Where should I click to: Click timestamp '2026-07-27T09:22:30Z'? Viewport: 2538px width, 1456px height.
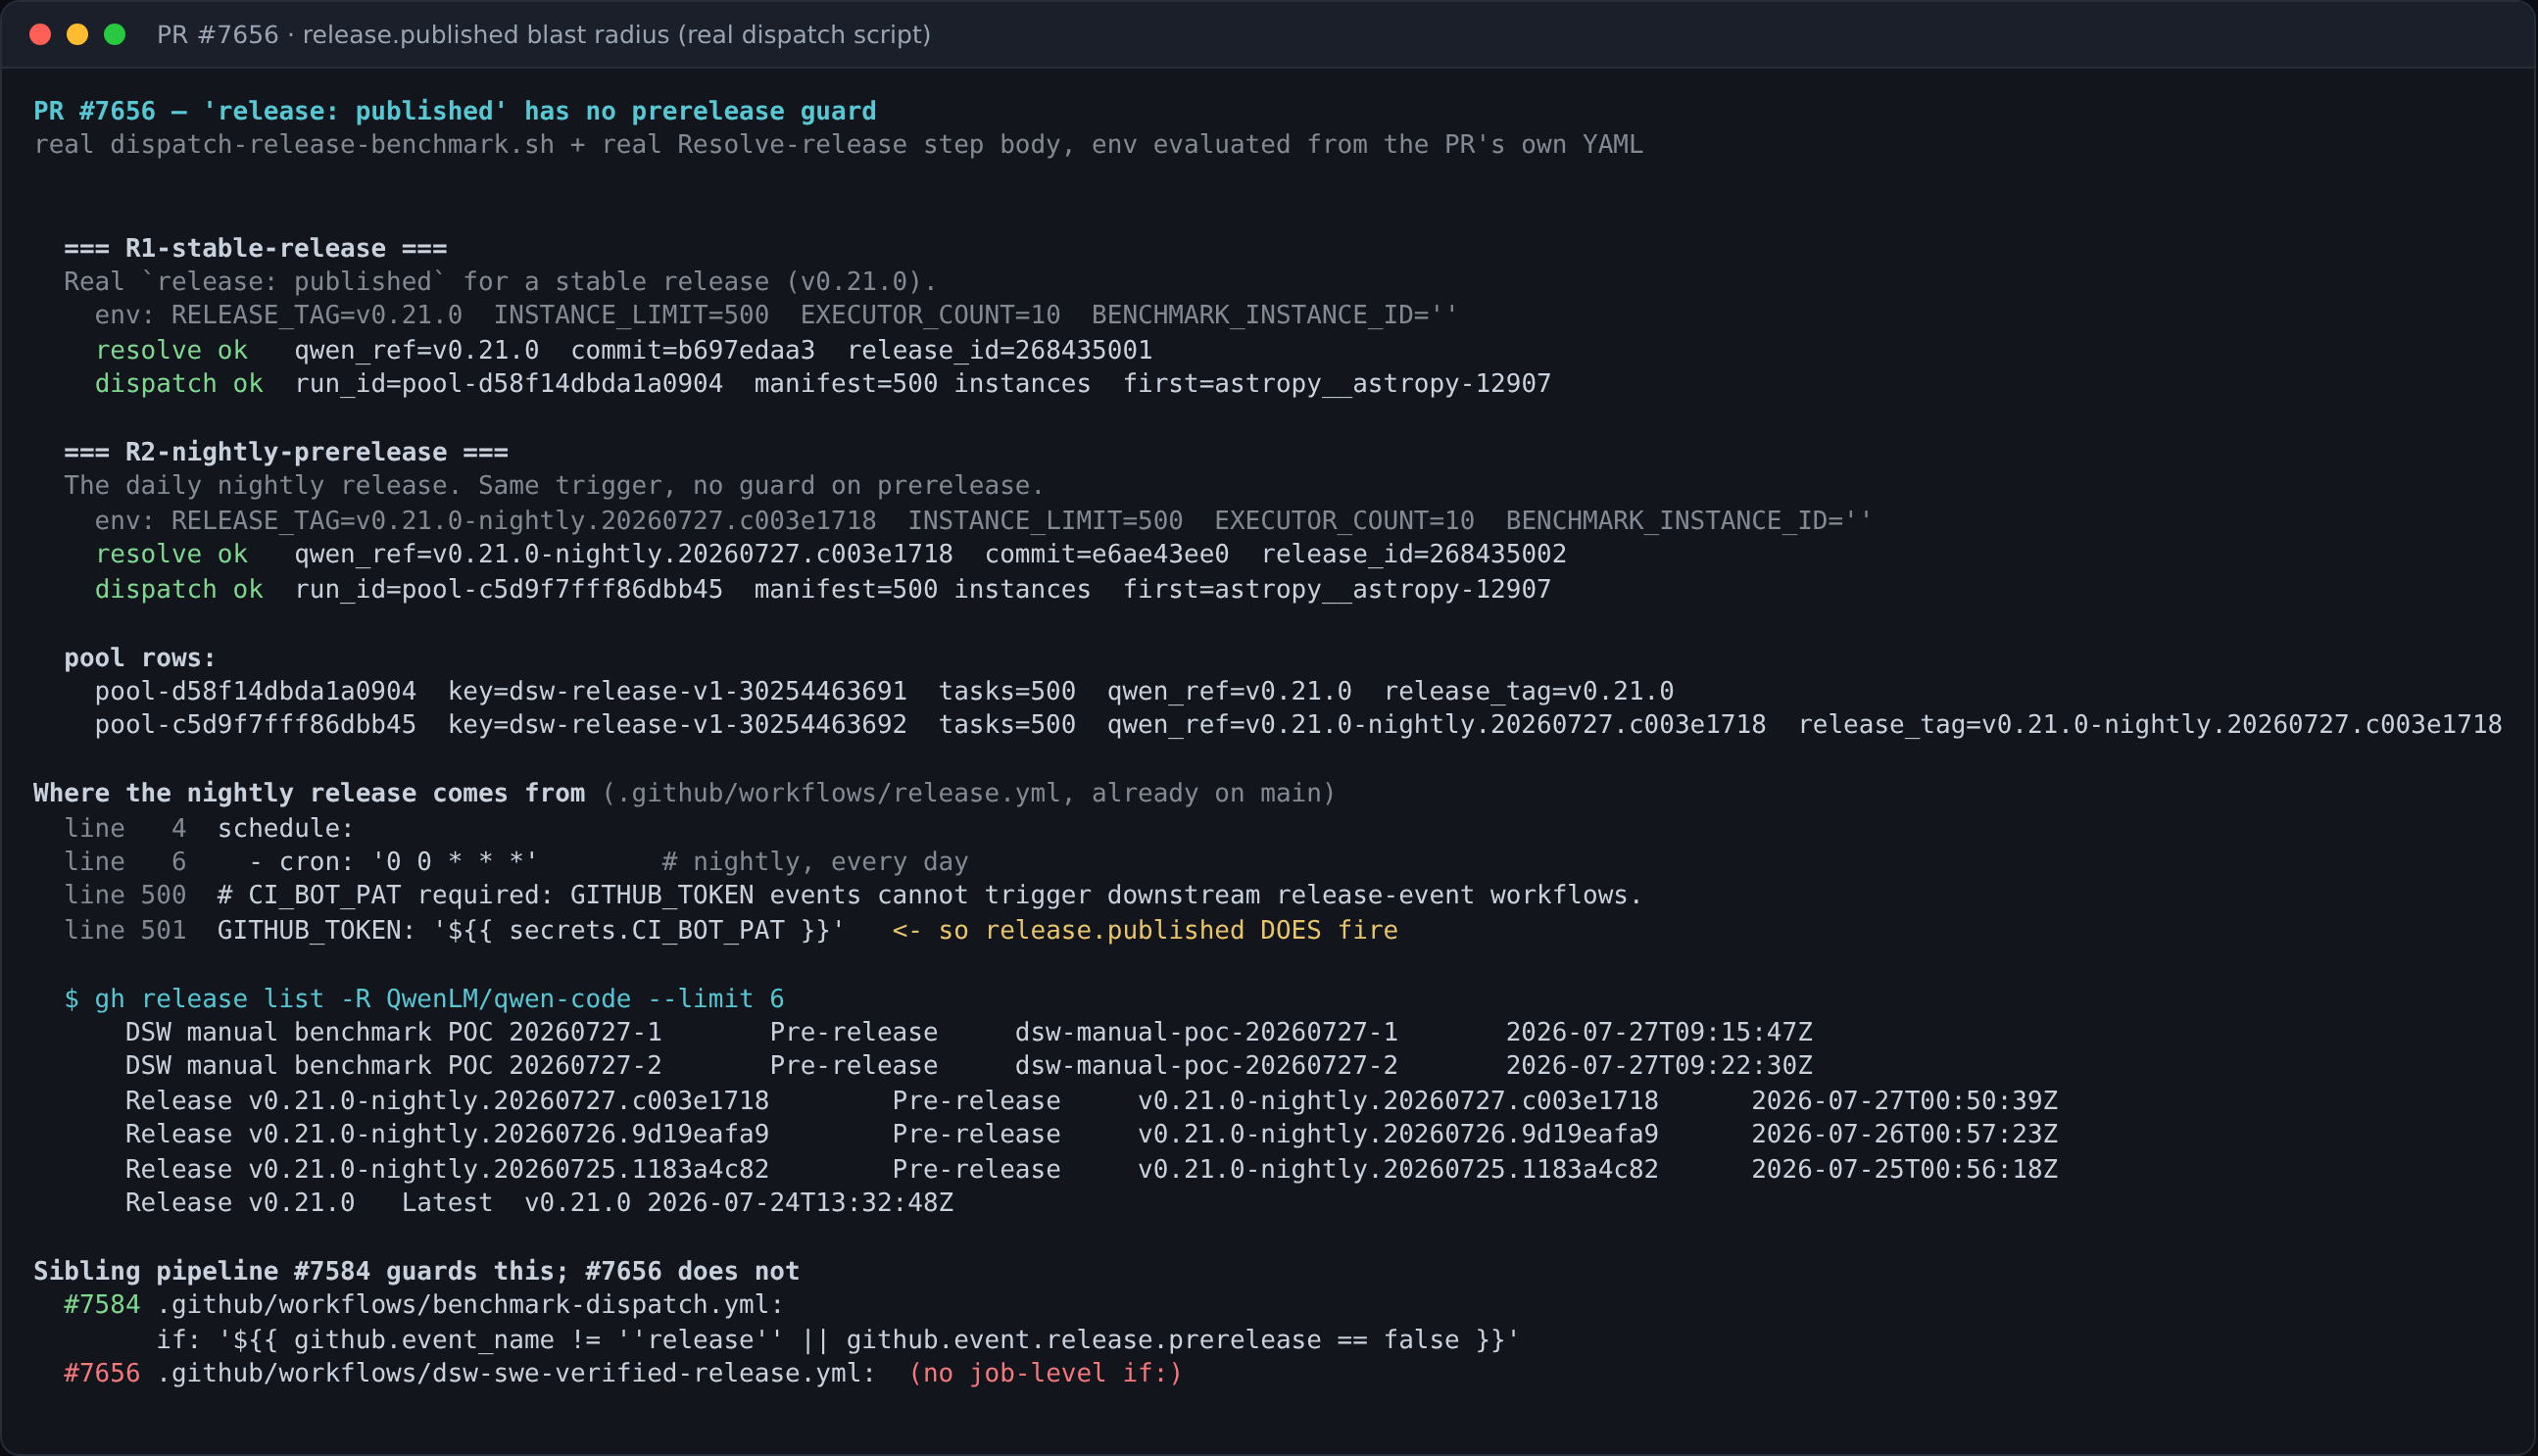pos(1659,1066)
